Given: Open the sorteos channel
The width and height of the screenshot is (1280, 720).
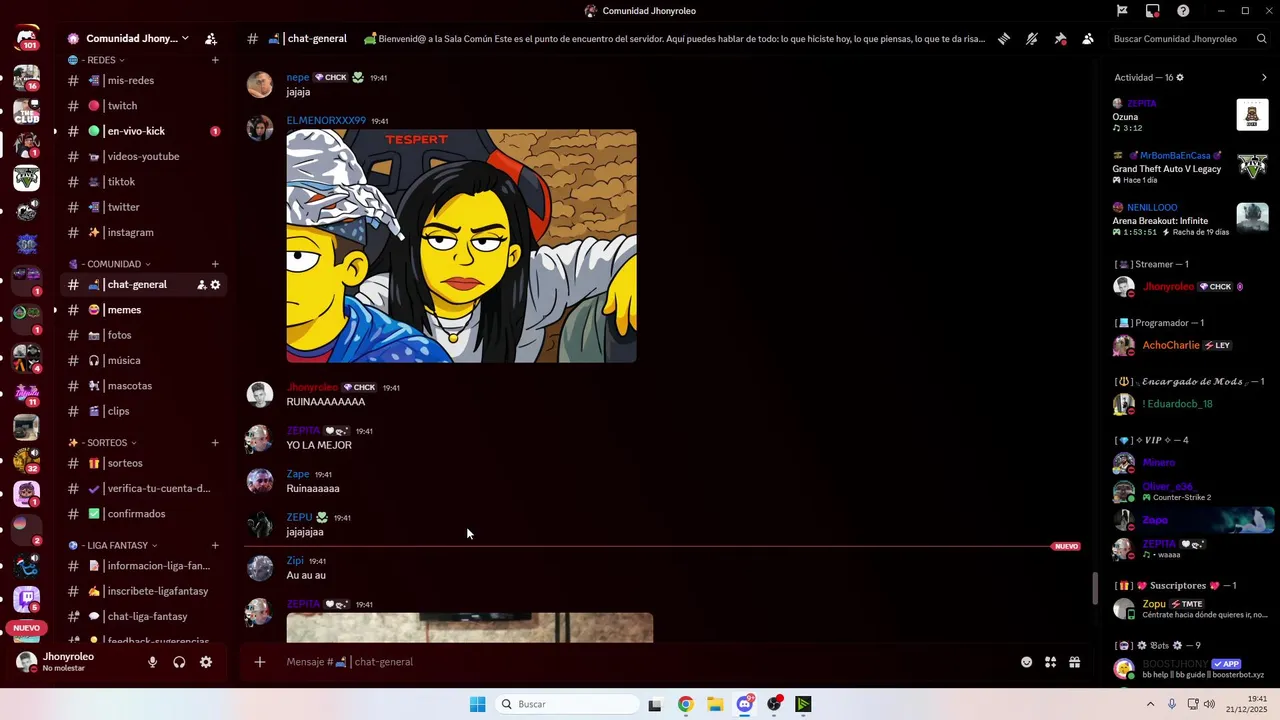Looking at the screenshot, I should (144, 464).
